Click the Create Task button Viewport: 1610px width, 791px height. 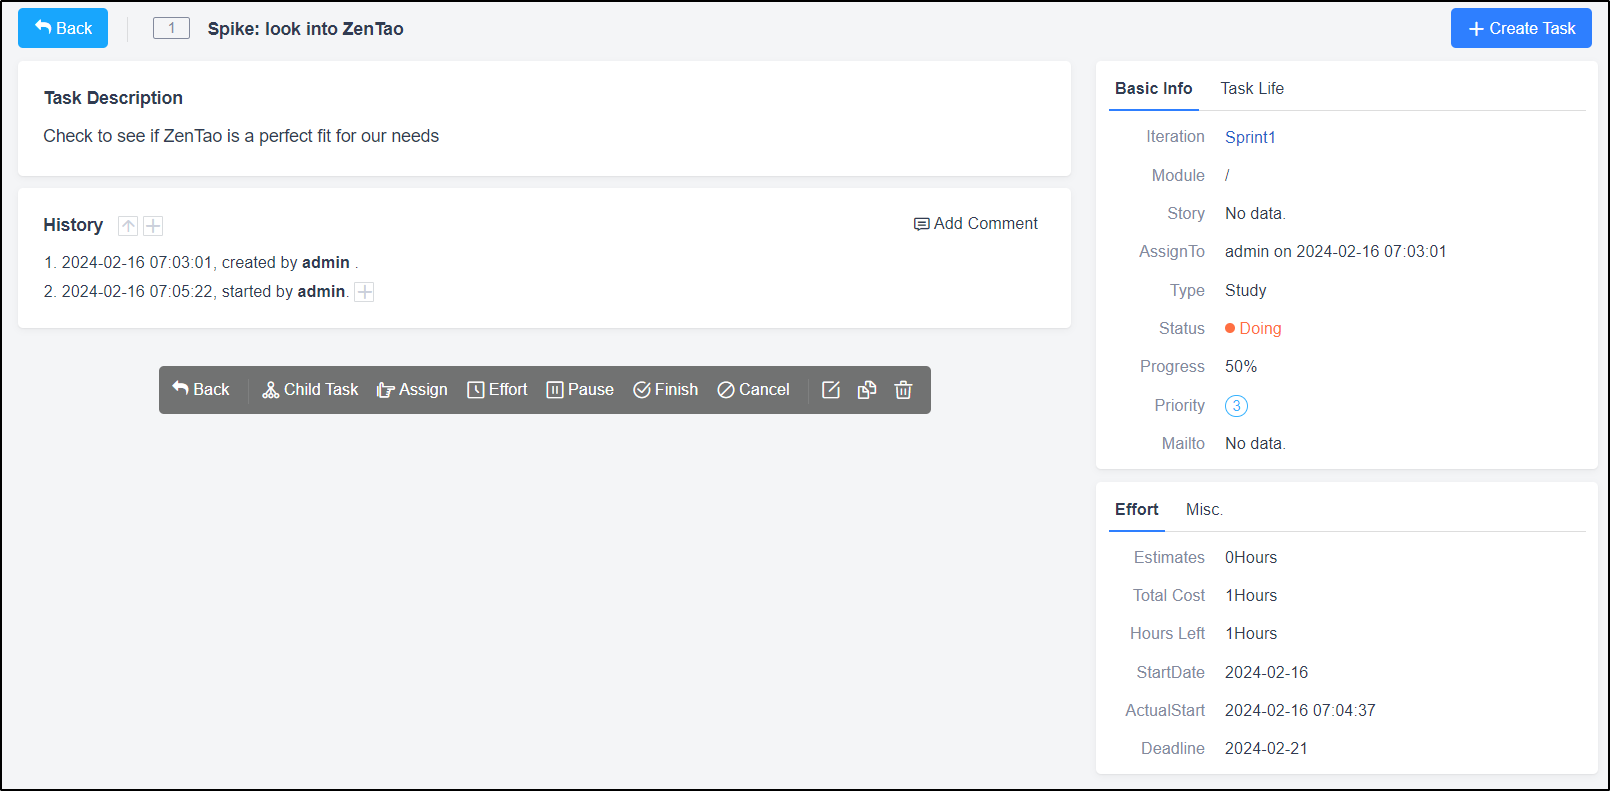1521,28
